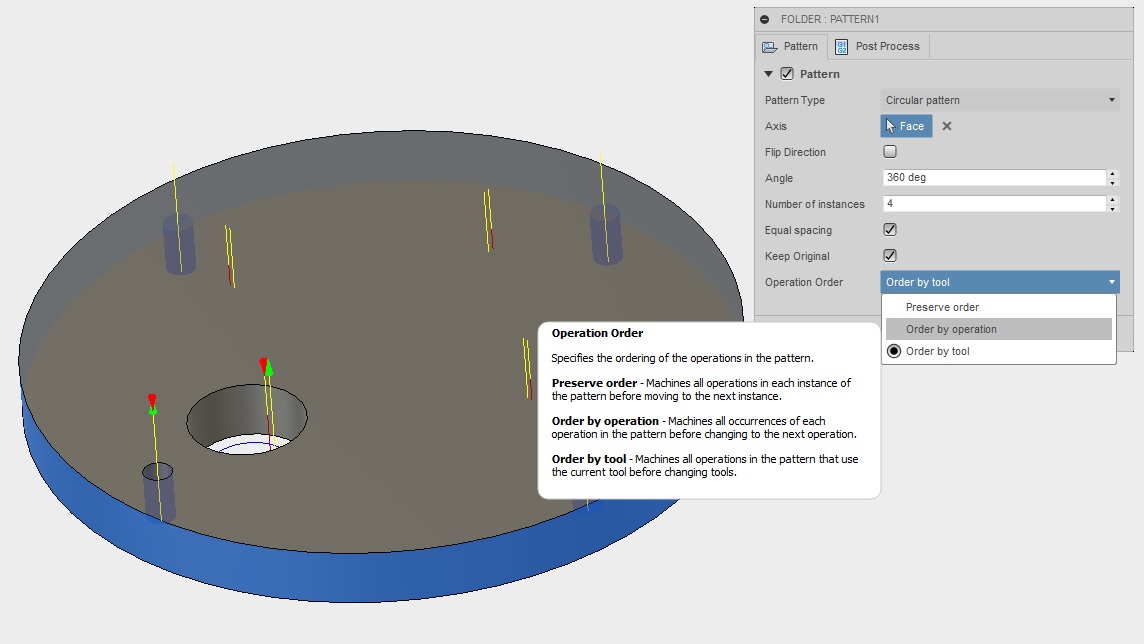Select the Pattern tab icon
1144x644 pixels.
coord(770,45)
